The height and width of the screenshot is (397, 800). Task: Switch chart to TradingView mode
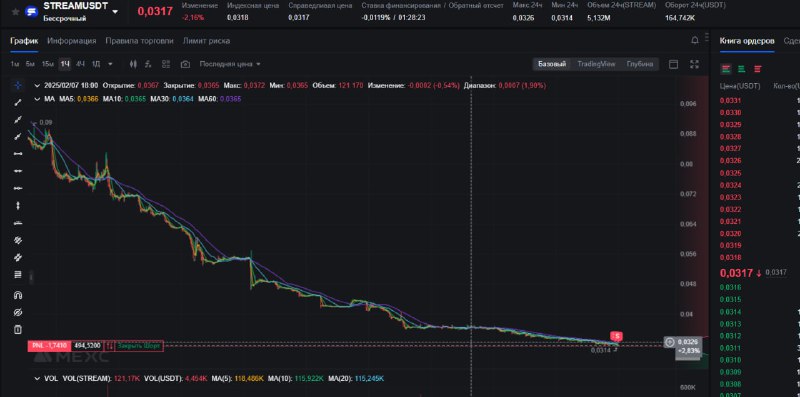click(x=596, y=64)
